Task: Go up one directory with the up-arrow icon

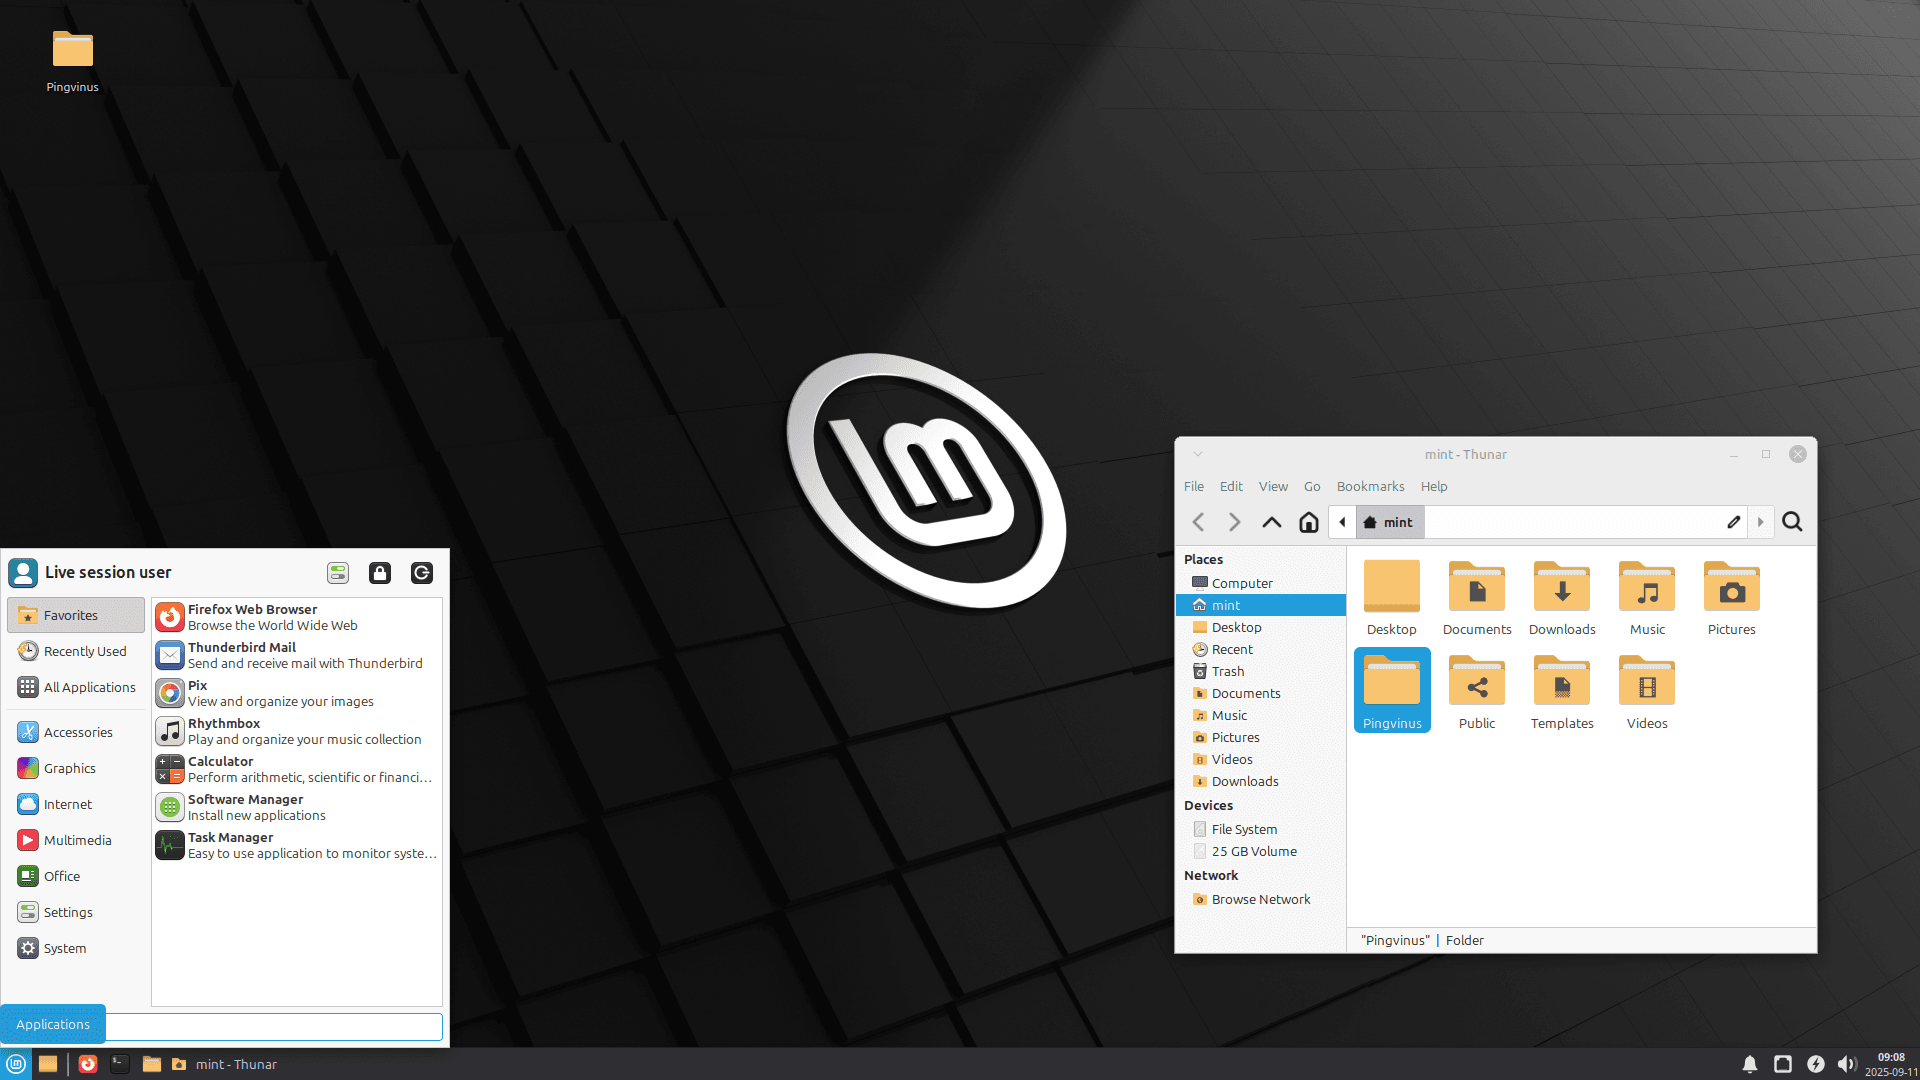Action: tap(1271, 521)
